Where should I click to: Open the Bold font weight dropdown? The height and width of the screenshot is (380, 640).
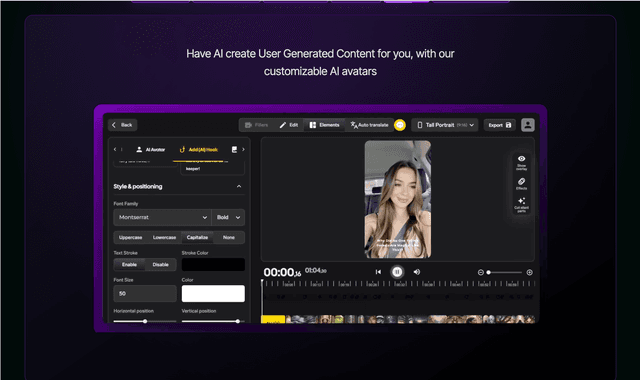[228, 217]
